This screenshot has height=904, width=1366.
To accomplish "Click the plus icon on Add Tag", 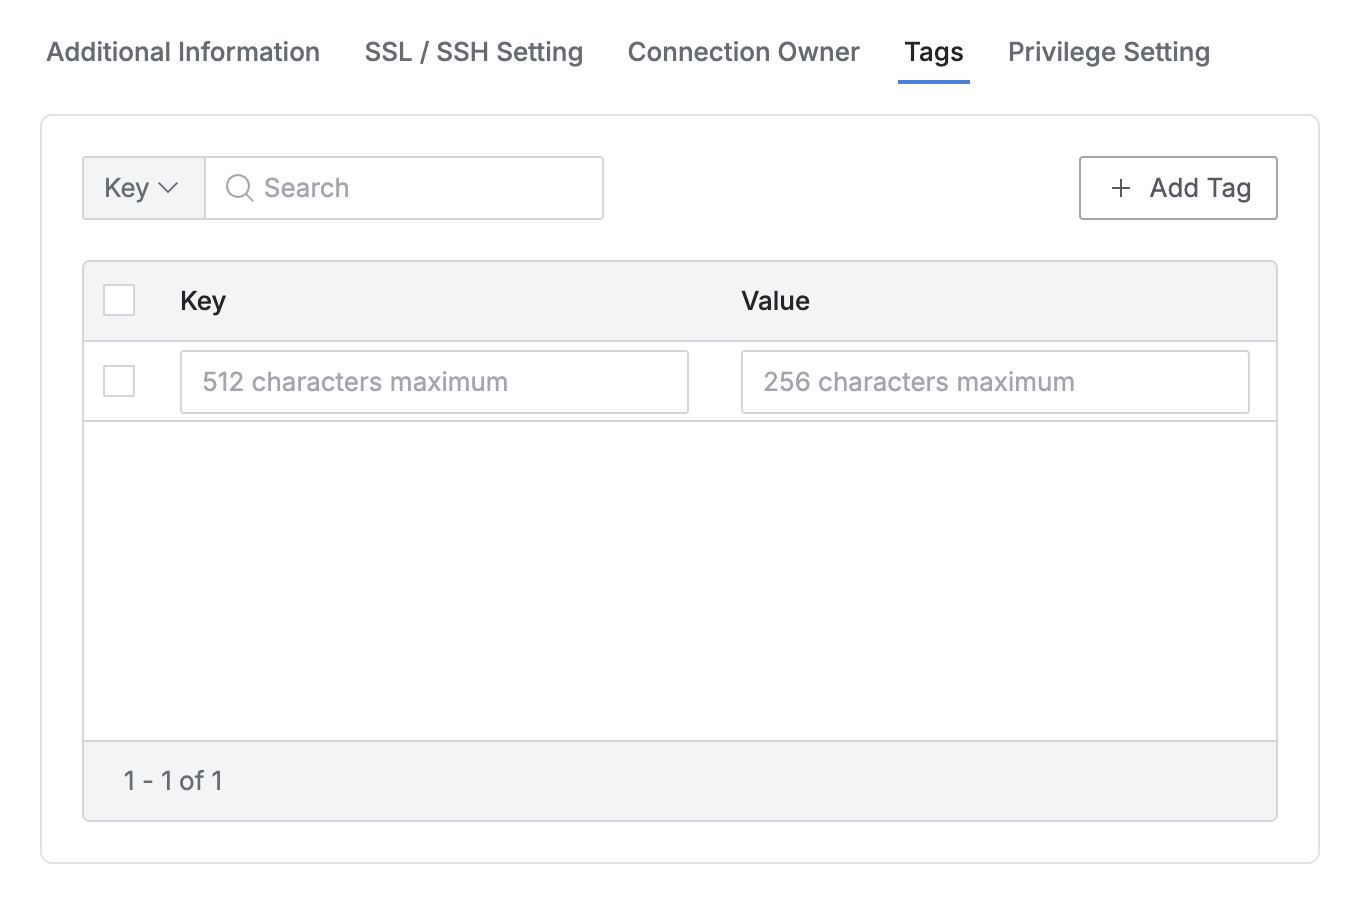I will click(1121, 188).
